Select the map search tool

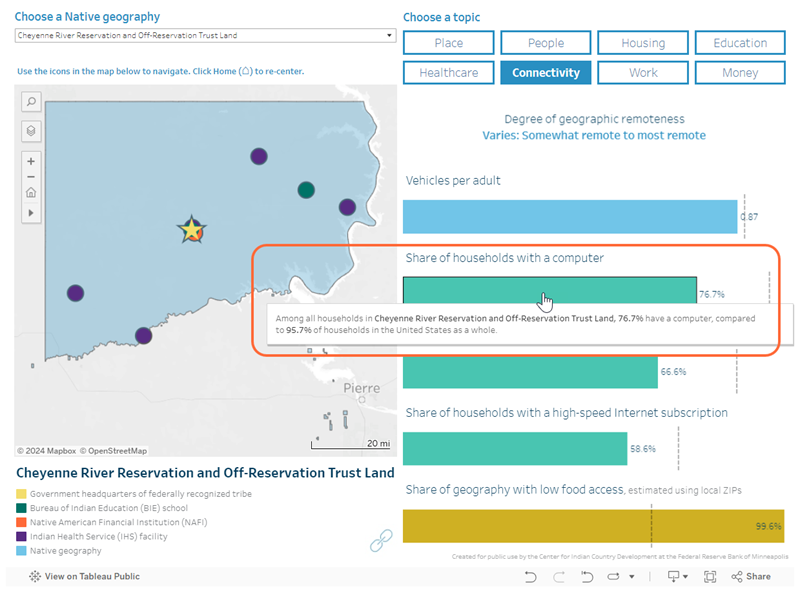pyautogui.click(x=31, y=102)
